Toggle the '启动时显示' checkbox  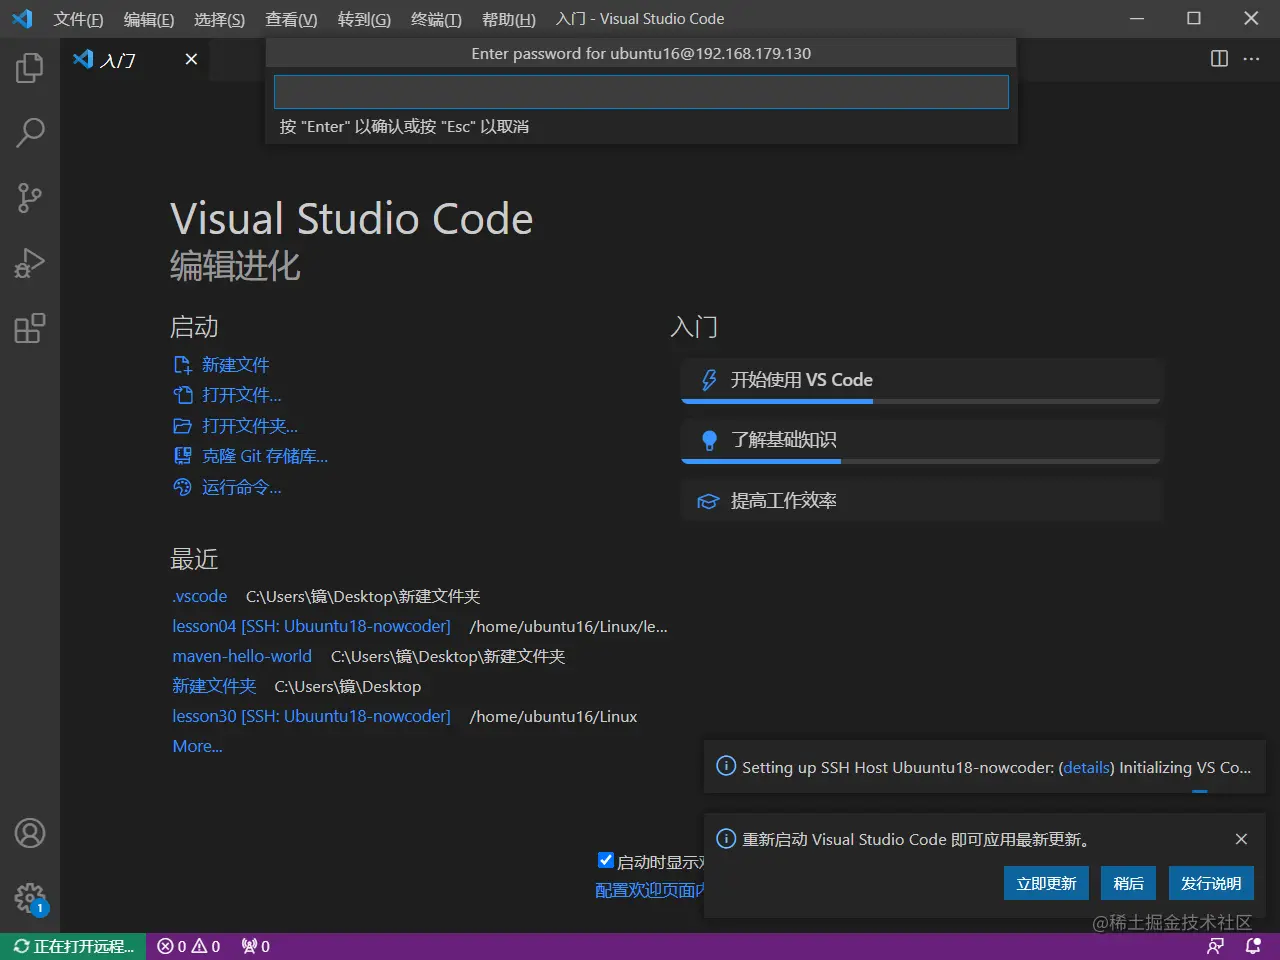pyautogui.click(x=605, y=860)
